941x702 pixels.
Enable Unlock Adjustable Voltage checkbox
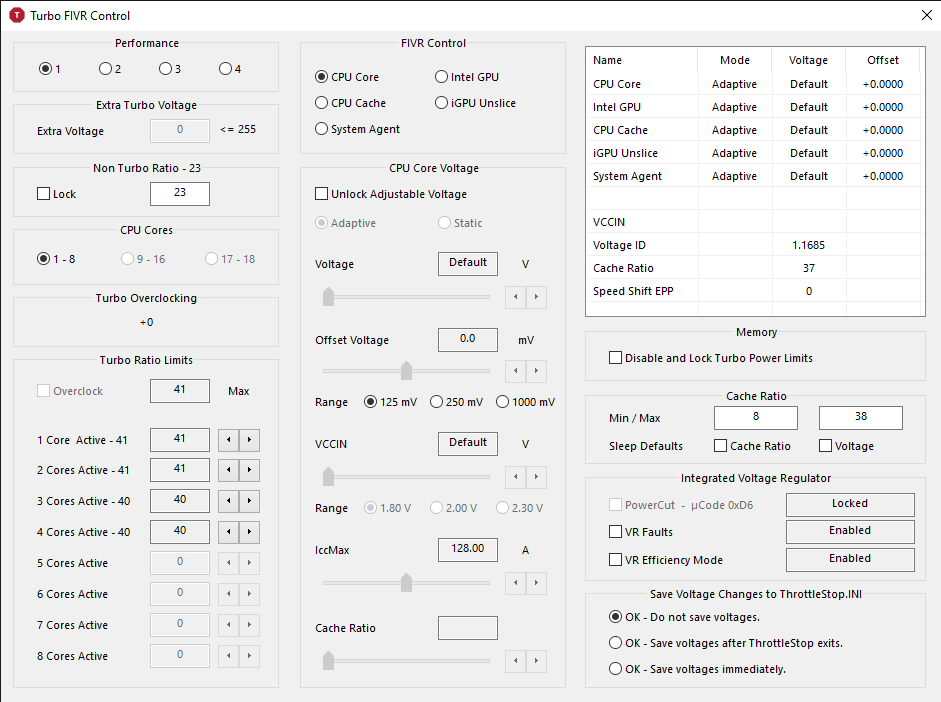pos(322,194)
